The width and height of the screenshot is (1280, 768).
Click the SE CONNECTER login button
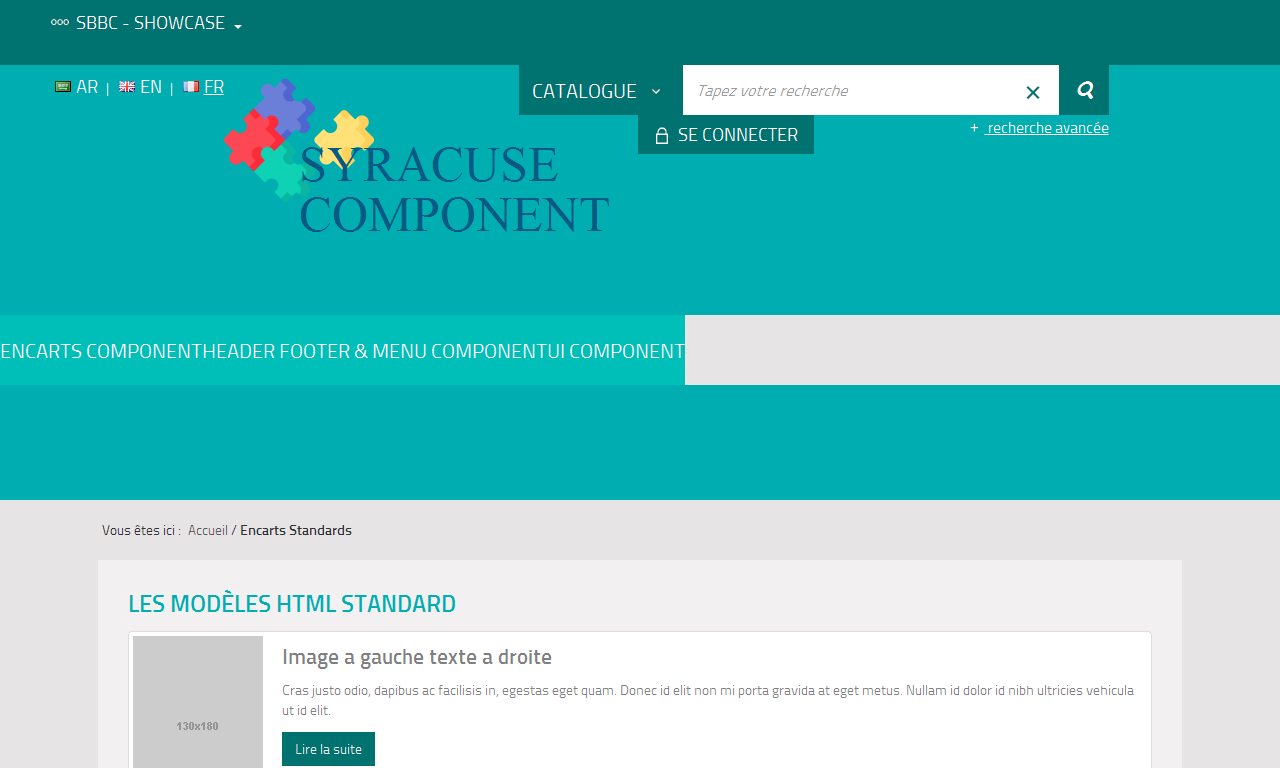(726, 135)
